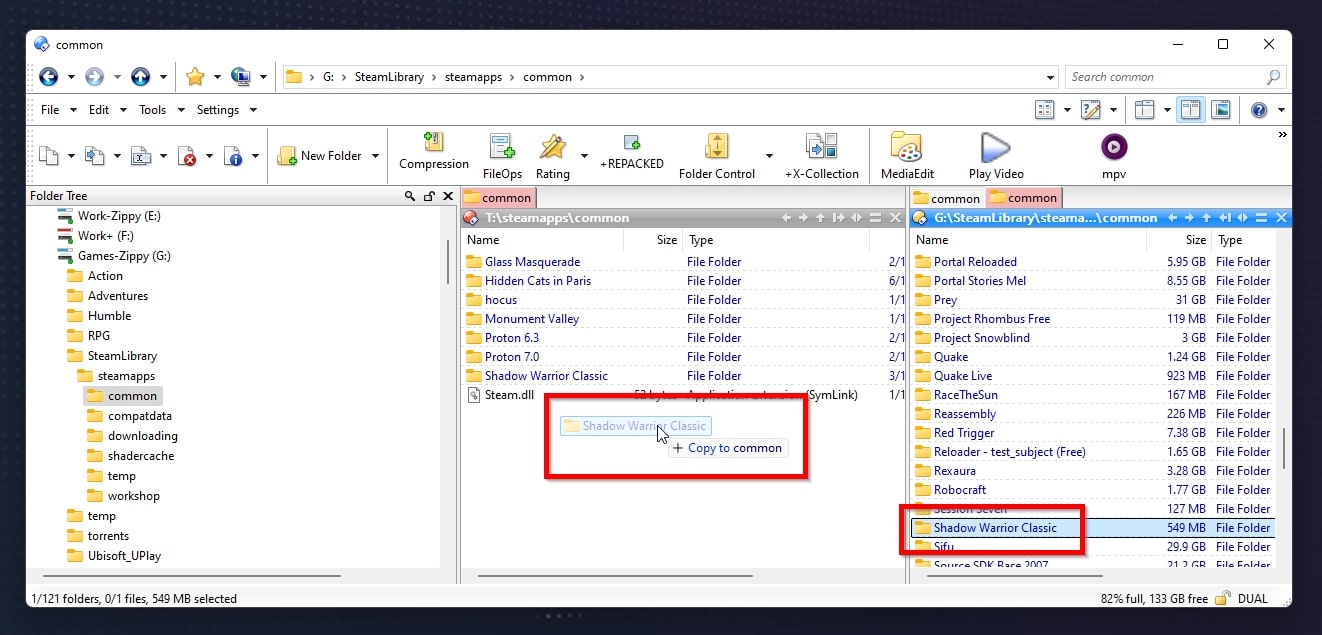Image resolution: width=1322 pixels, height=635 pixels.
Task: Launch the mpv player button
Action: point(1114,156)
